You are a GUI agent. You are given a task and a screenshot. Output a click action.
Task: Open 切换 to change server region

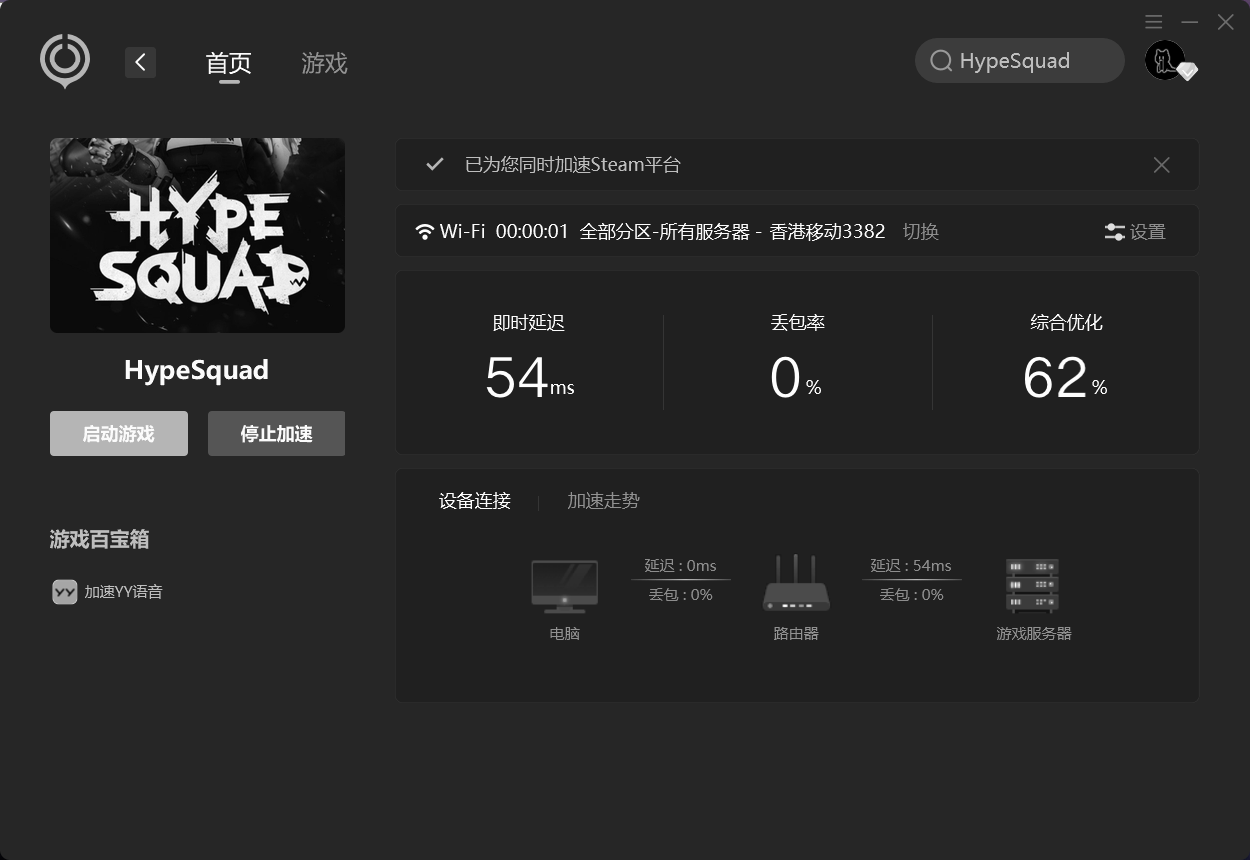click(x=920, y=231)
